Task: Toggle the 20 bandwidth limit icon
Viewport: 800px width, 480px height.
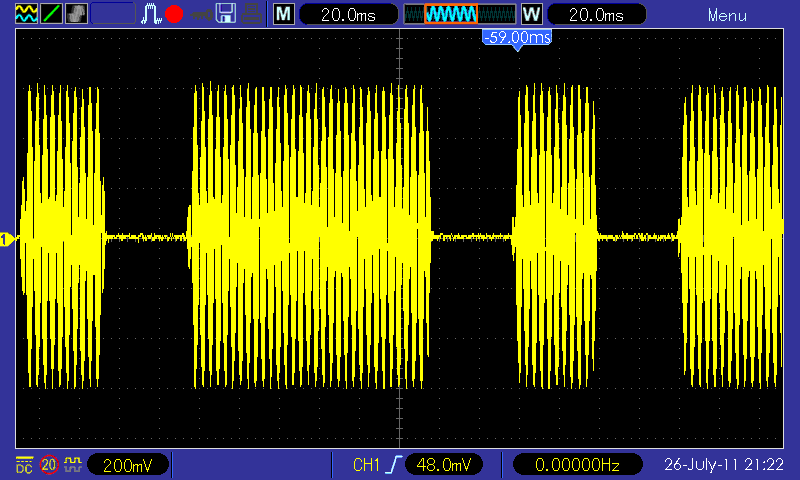Action: point(49,465)
